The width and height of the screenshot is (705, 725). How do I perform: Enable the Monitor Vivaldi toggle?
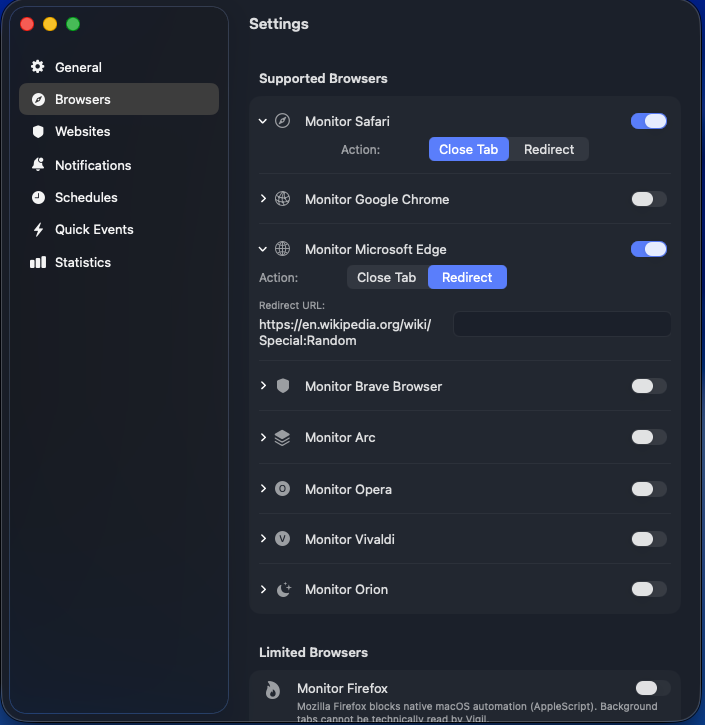(649, 539)
